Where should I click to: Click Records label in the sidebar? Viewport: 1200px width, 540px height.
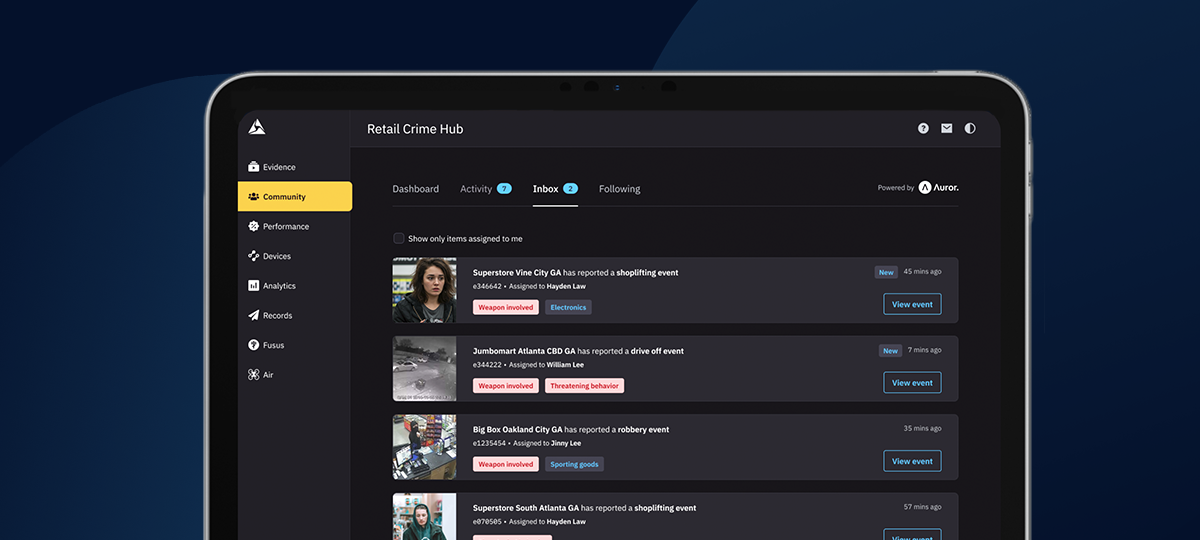(277, 315)
